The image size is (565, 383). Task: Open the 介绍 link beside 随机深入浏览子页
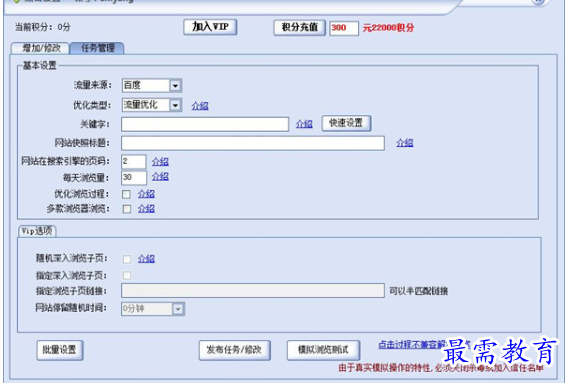146,259
